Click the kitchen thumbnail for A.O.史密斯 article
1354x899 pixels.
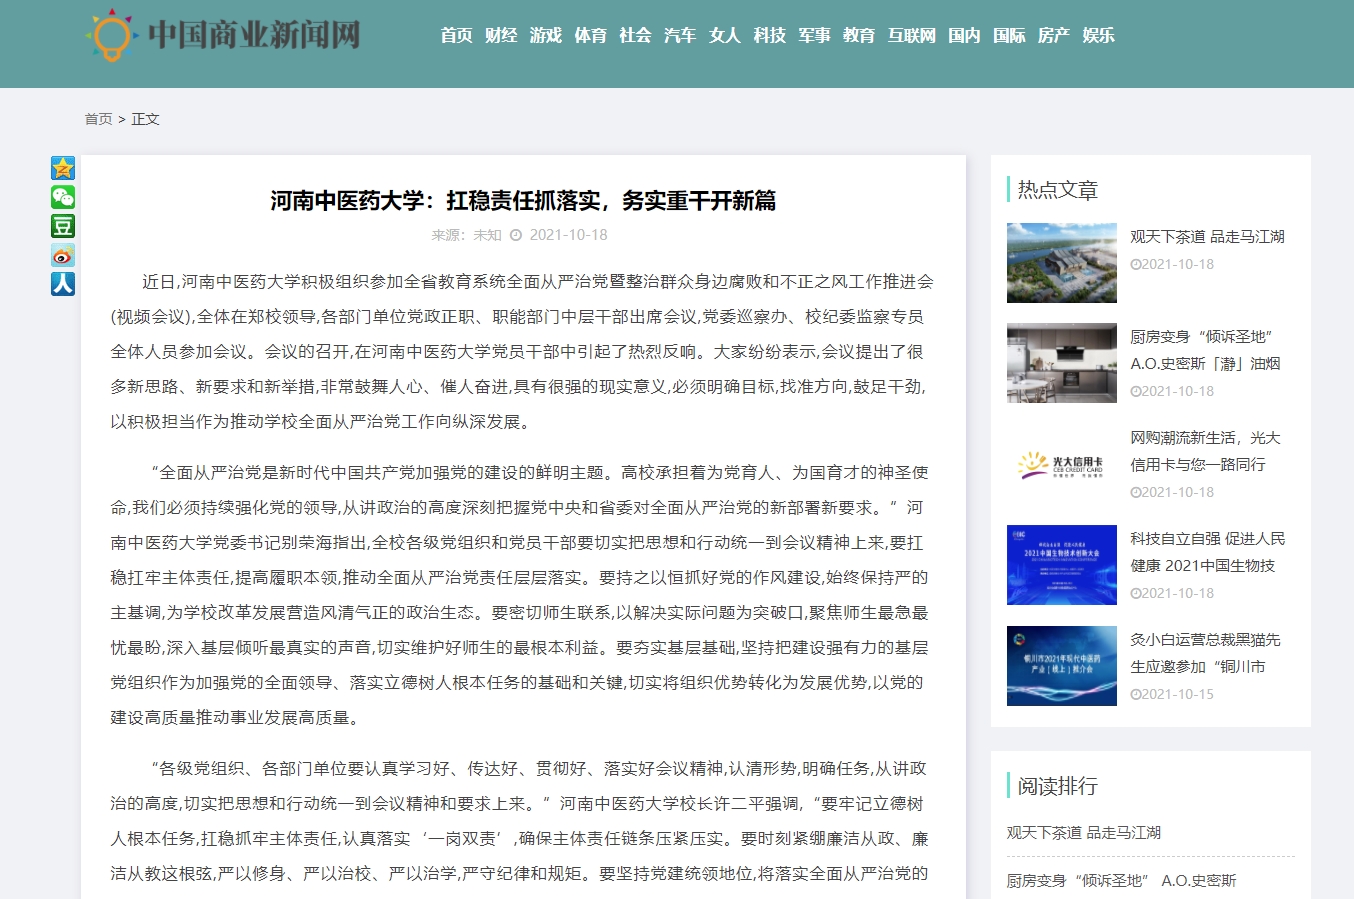click(1061, 363)
